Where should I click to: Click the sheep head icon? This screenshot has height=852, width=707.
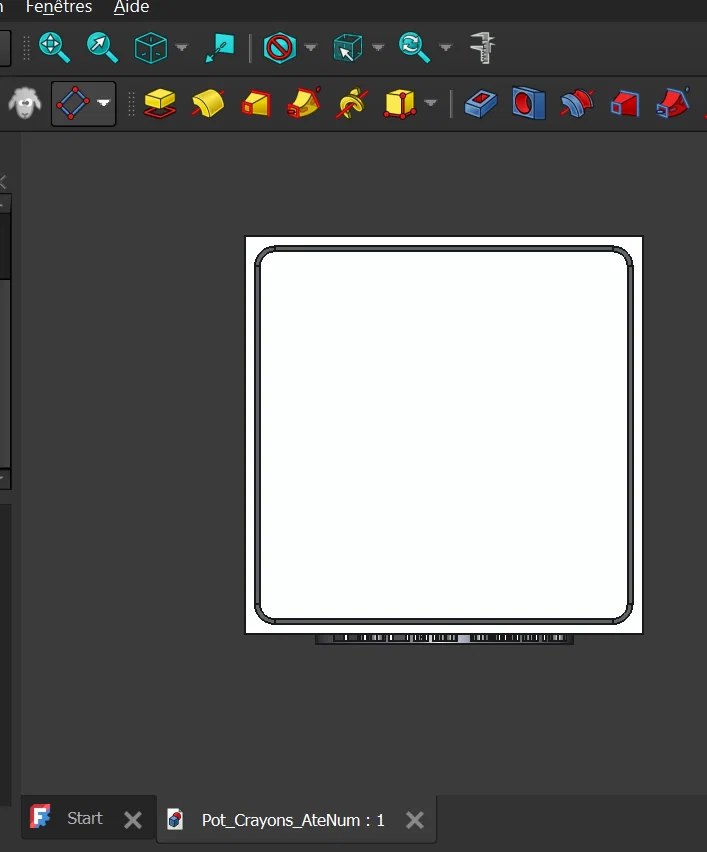click(24, 103)
